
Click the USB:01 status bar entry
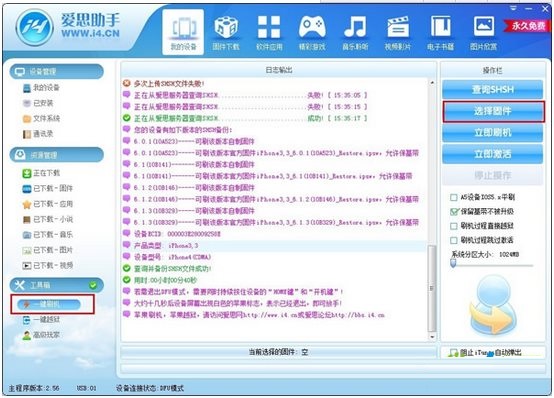[x=86, y=388]
